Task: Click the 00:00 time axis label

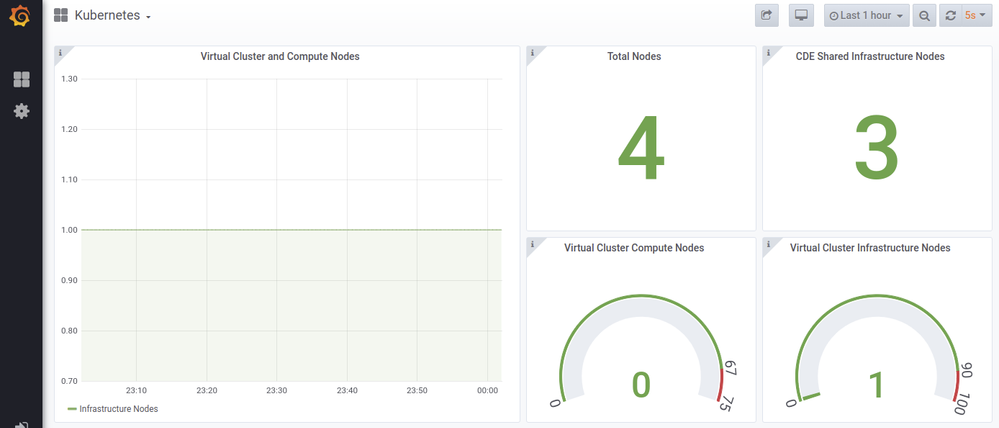Action: (487, 390)
